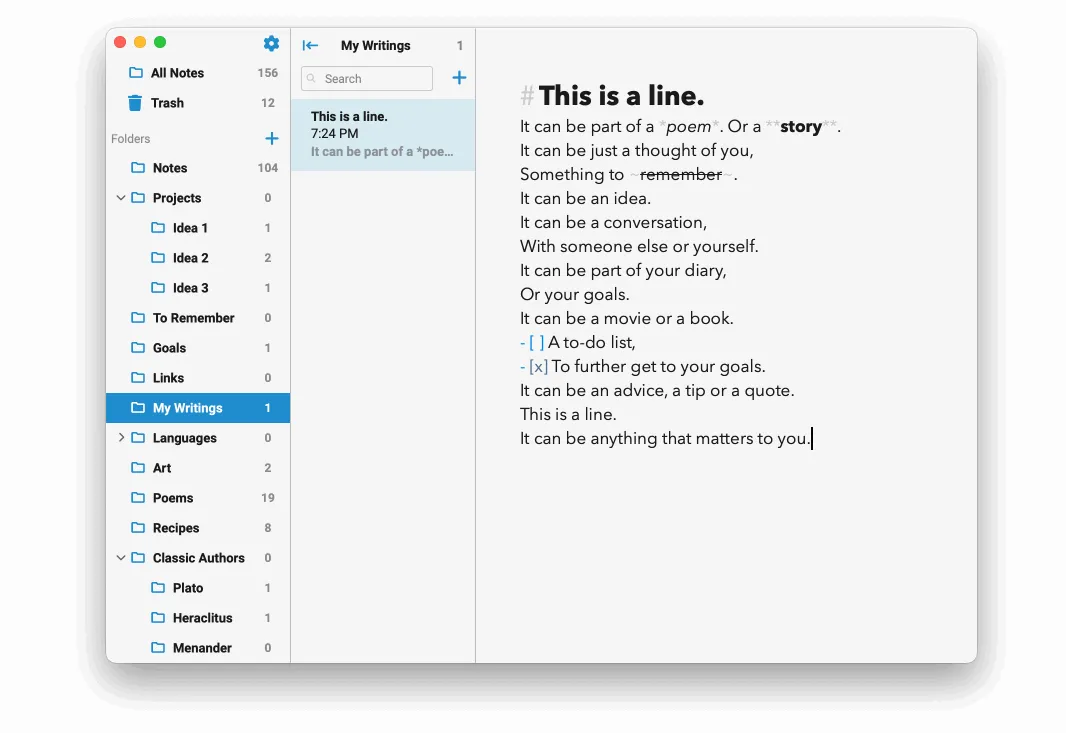Image resolution: width=1066 pixels, height=733 pixels.
Task: Add a folder using the plus beside Folders
Action: pyautogui.click(x=271, y=139)
